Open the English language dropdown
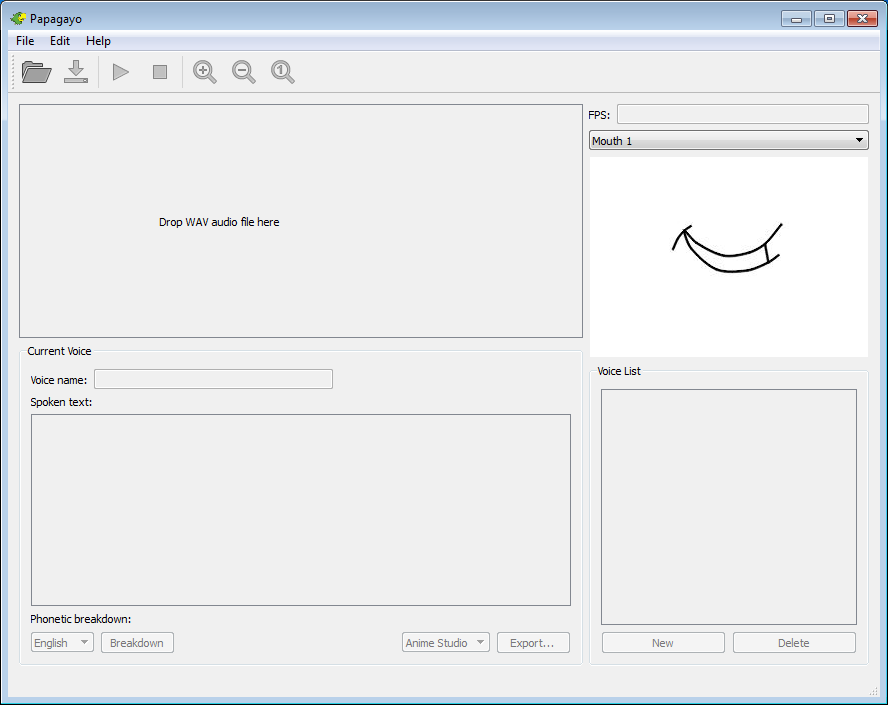The height and width of the screenshot is (705, 888). (x=62, y=643)
